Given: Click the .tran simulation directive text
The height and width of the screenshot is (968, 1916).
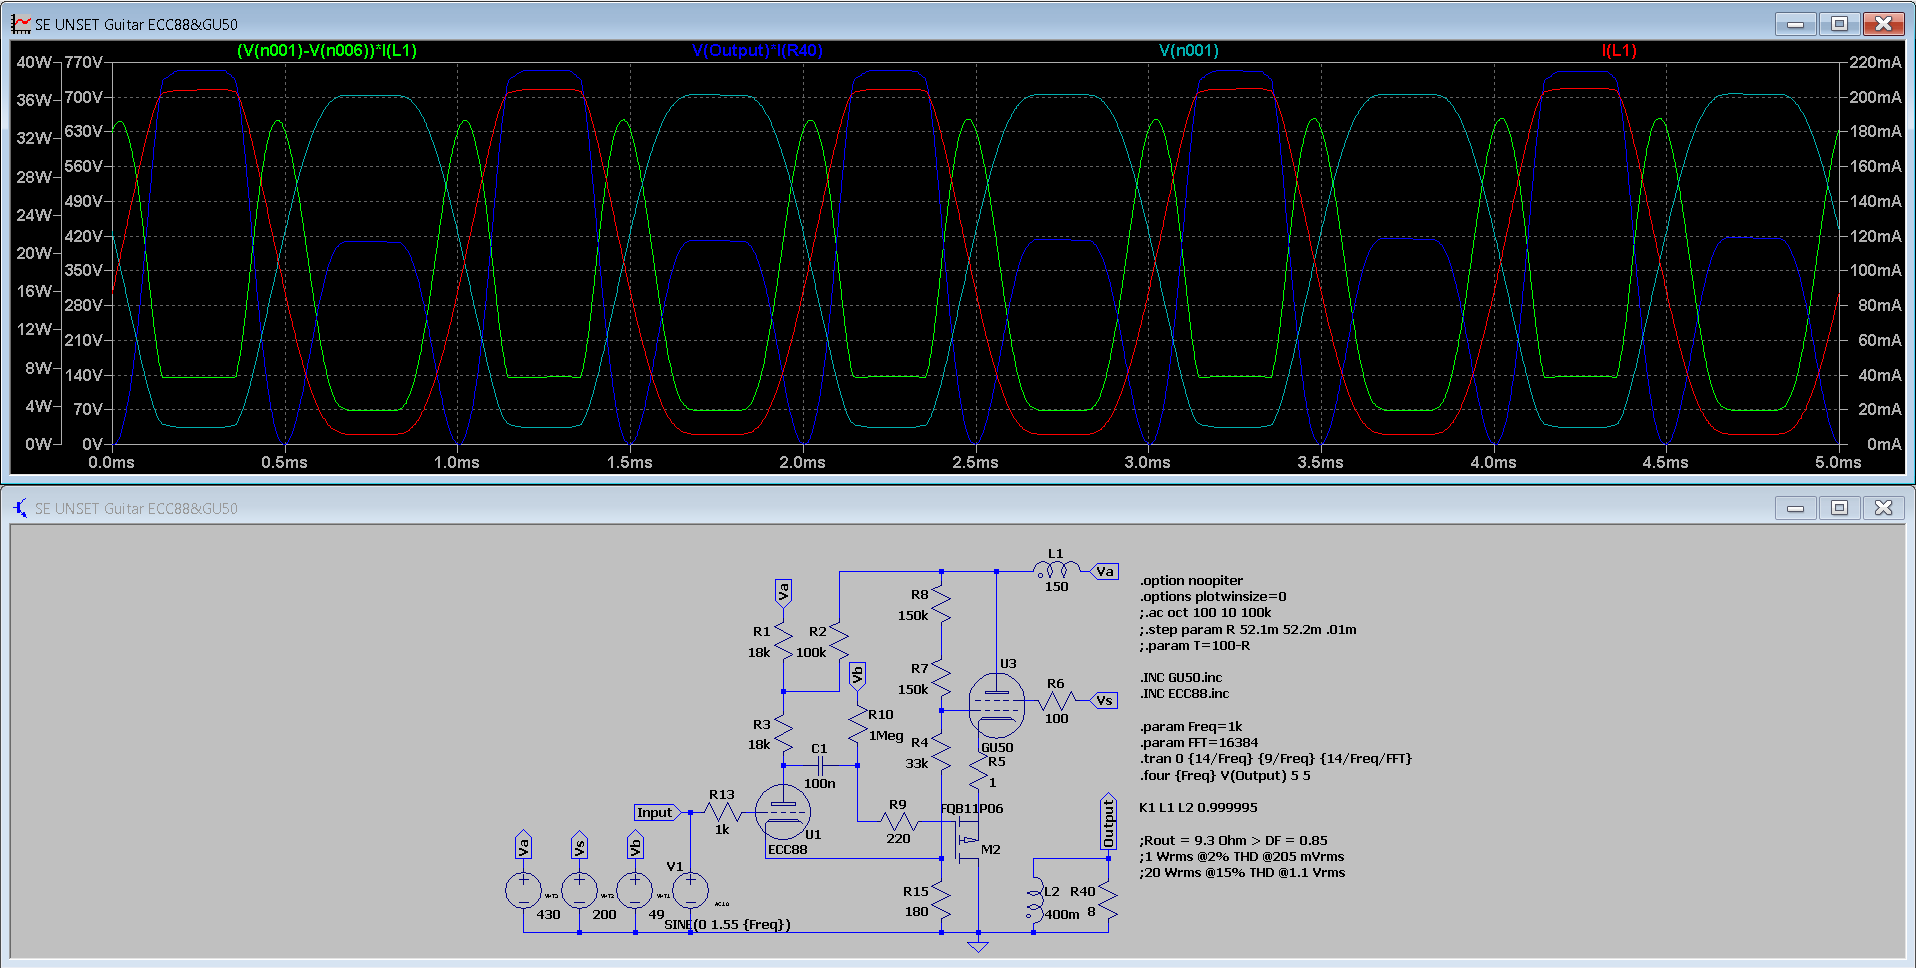Looking at the screenshot, I should (x=1275, y=759).
